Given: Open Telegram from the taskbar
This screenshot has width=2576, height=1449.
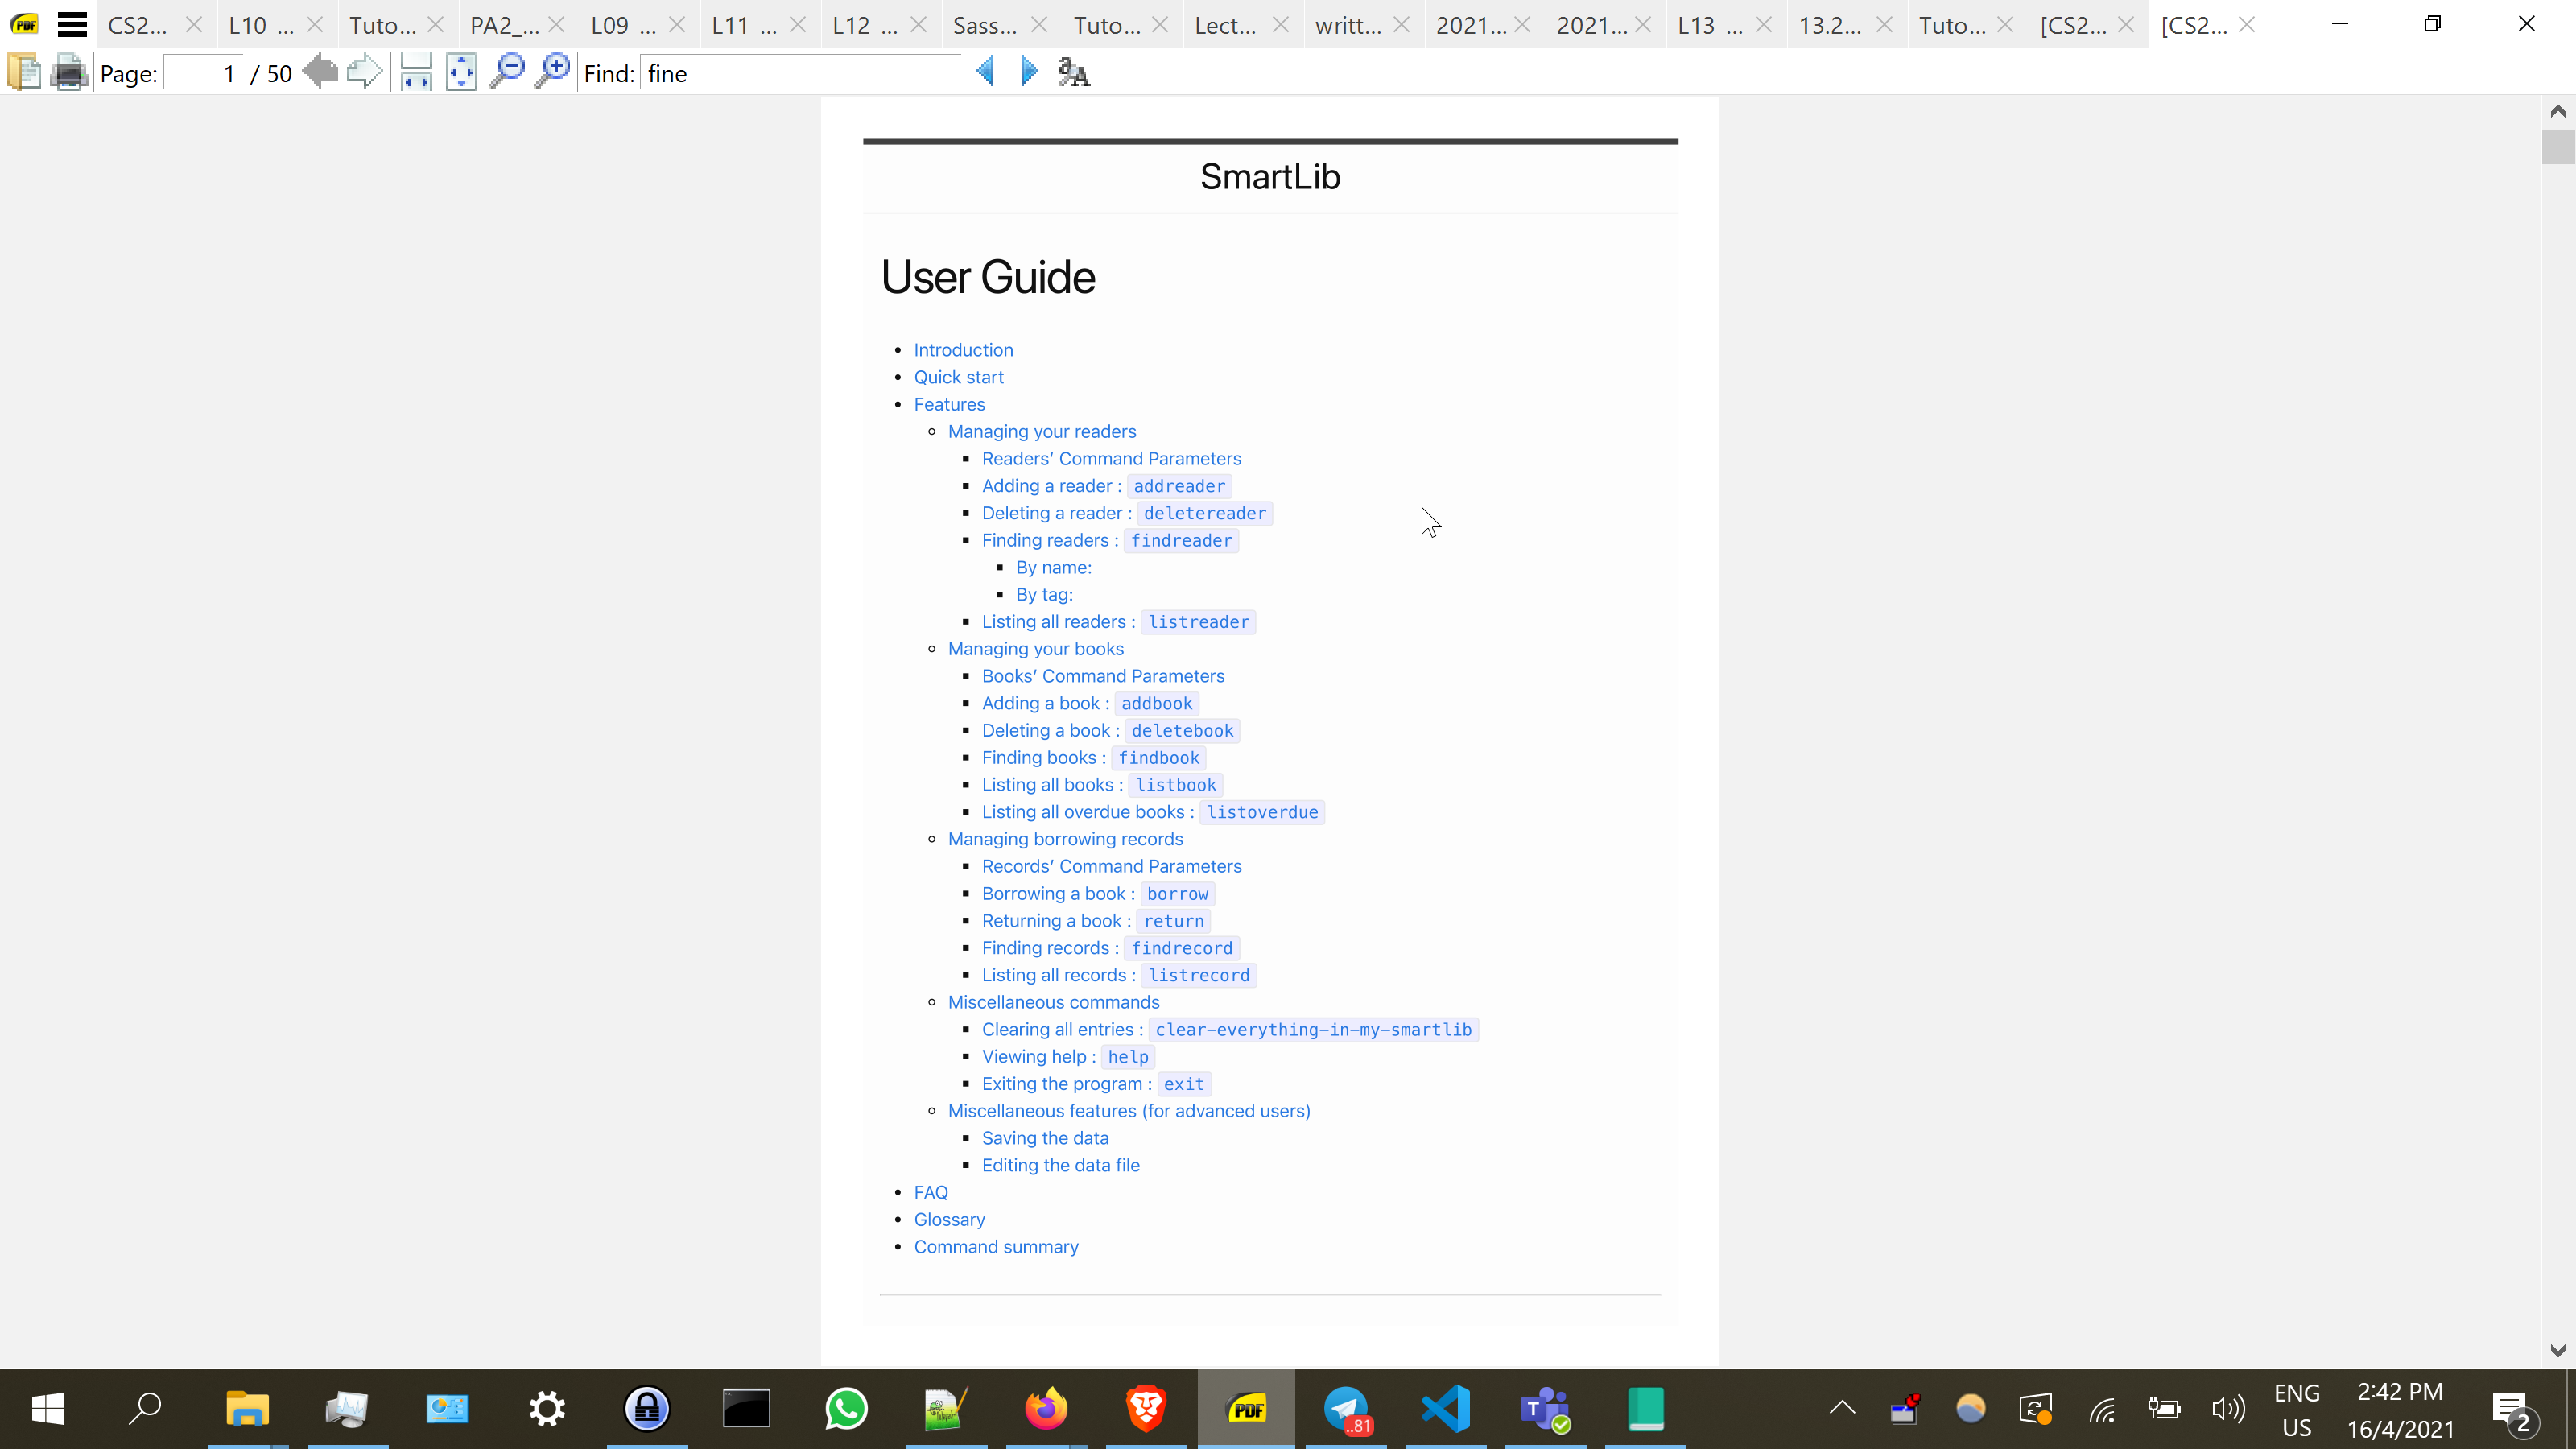Looking at the screenshot, I should (x=1346, y=1409).
